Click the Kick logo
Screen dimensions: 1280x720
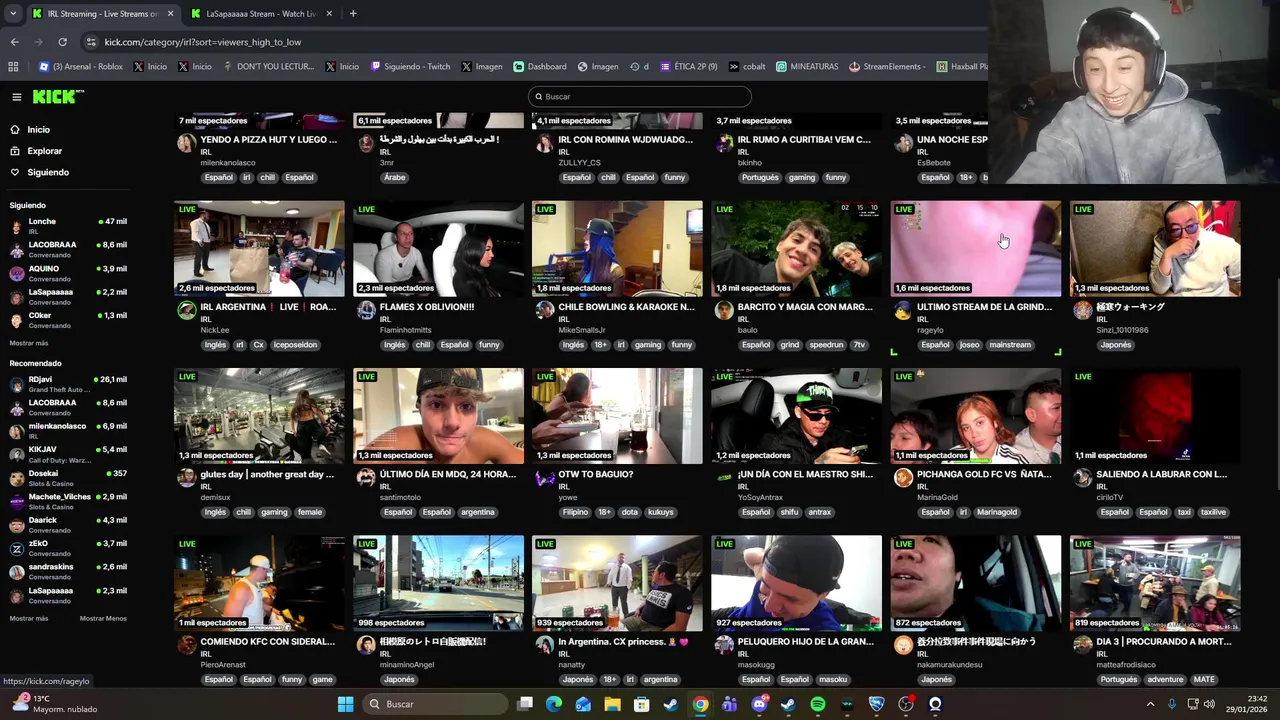pyautogui.click(x=58, y=97)
